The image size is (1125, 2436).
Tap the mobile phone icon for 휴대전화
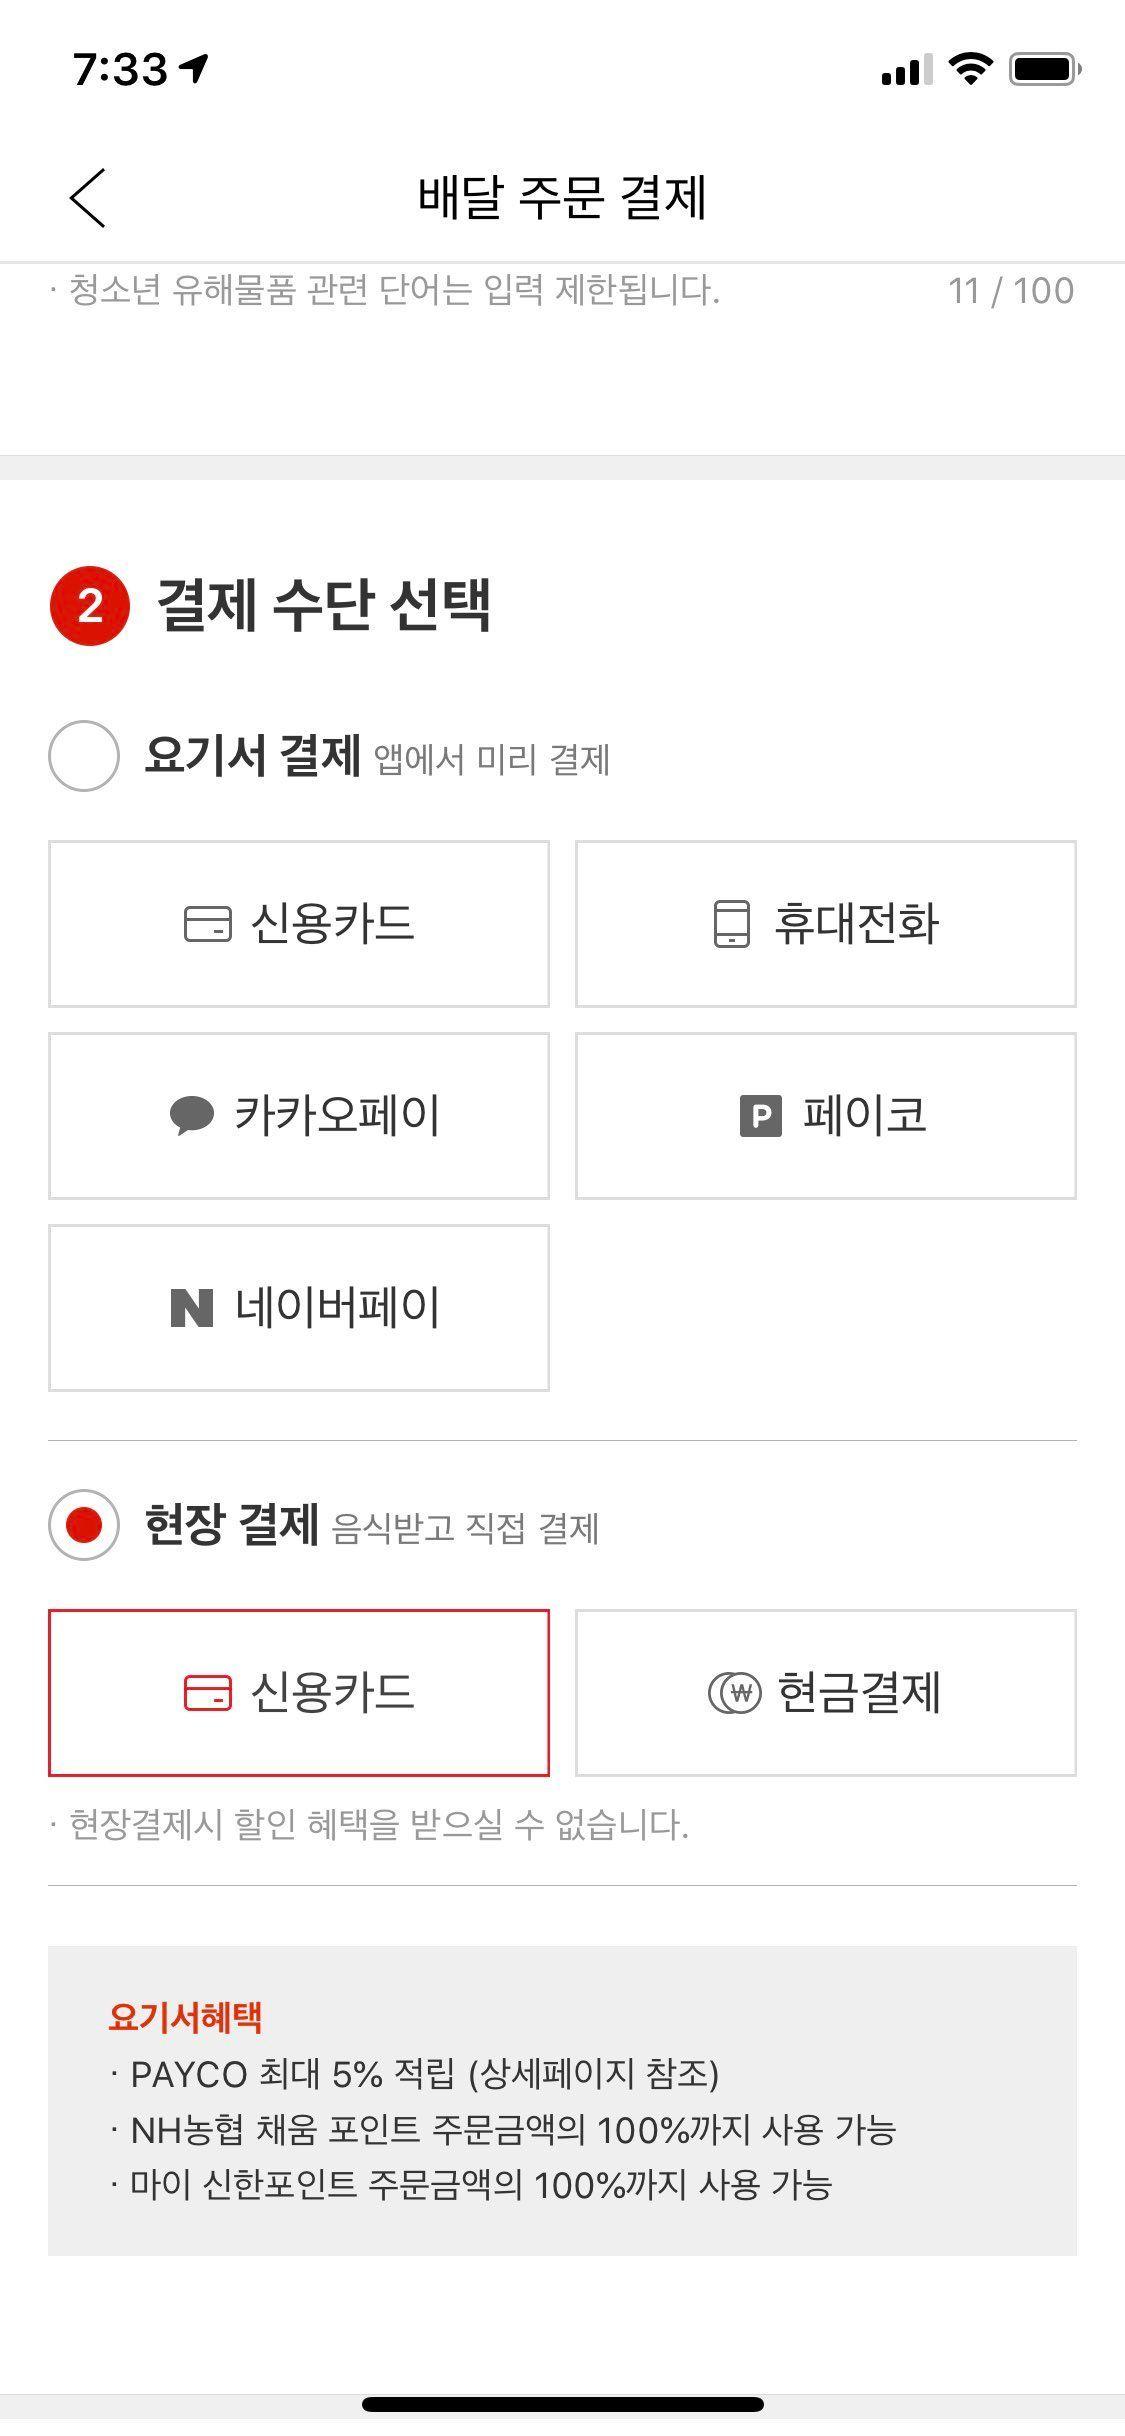pos(731,923)
